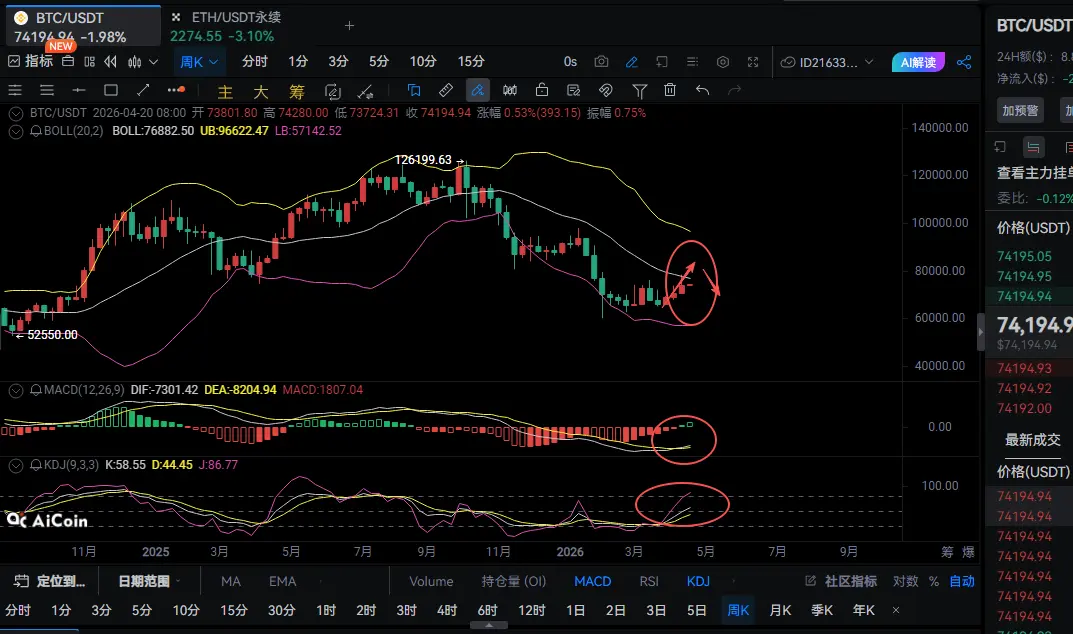The image size is (1073, 634).
Task: Toggle the KDJ indicator
Action: 698,581
